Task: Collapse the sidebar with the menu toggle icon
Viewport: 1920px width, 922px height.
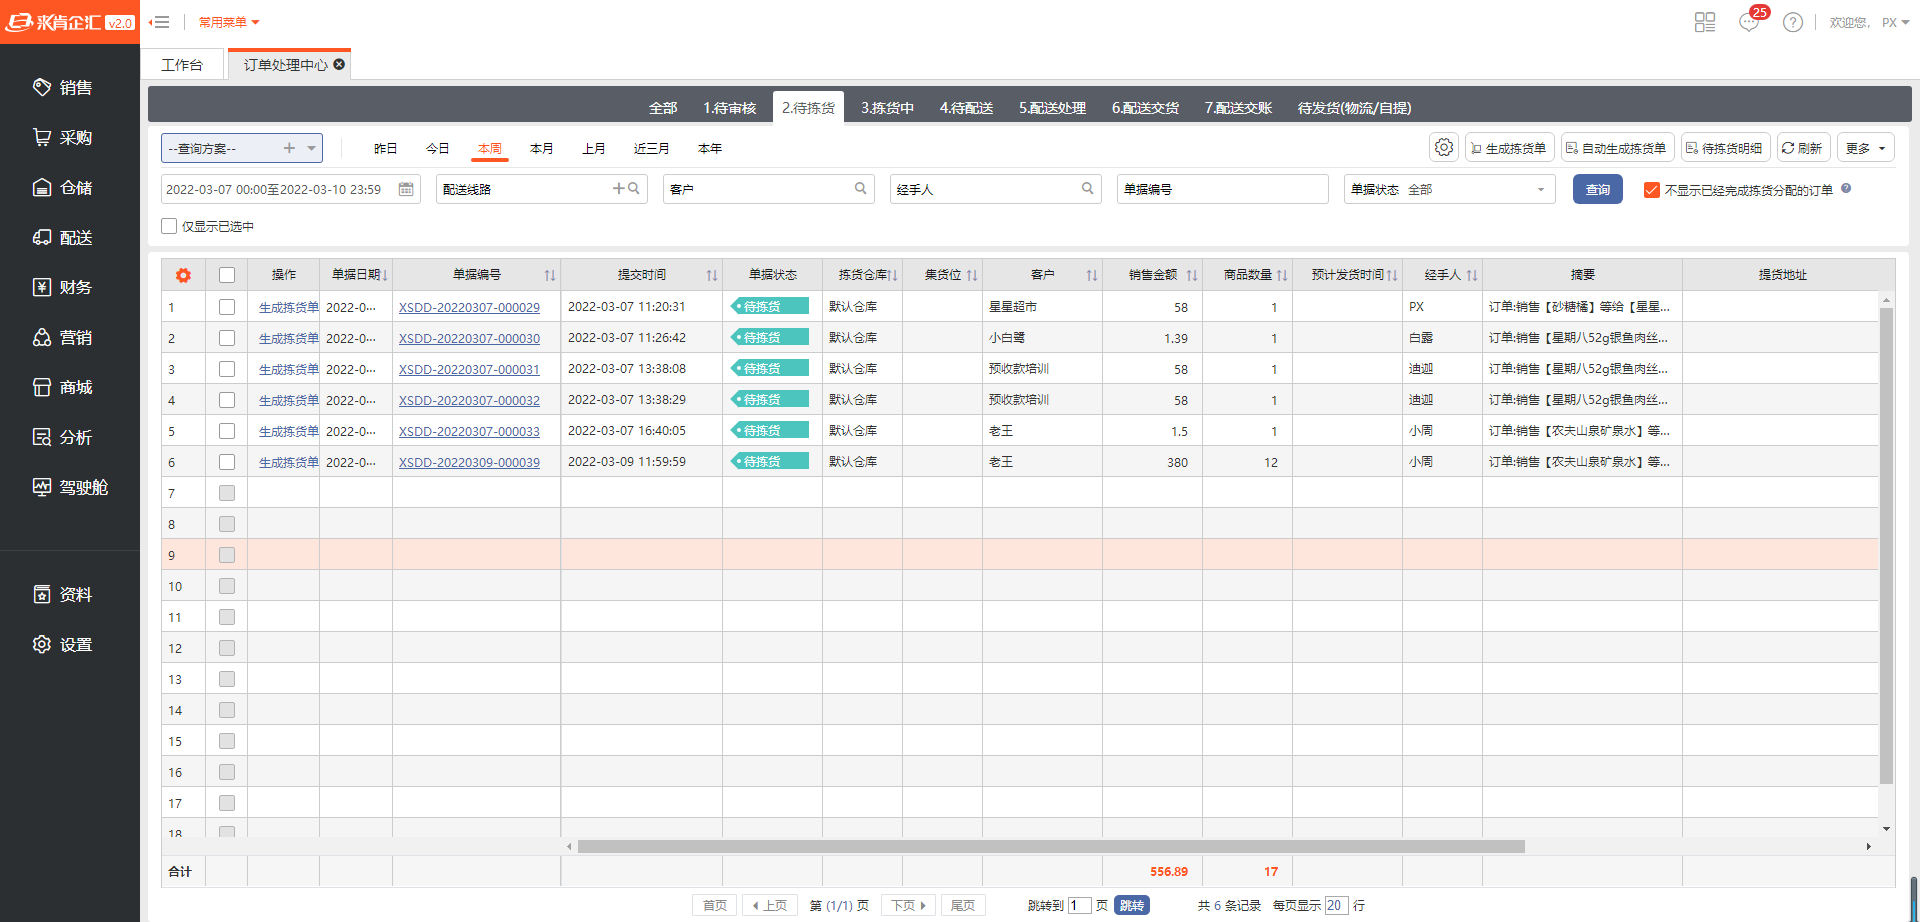Action: click(x=159, y=22)
